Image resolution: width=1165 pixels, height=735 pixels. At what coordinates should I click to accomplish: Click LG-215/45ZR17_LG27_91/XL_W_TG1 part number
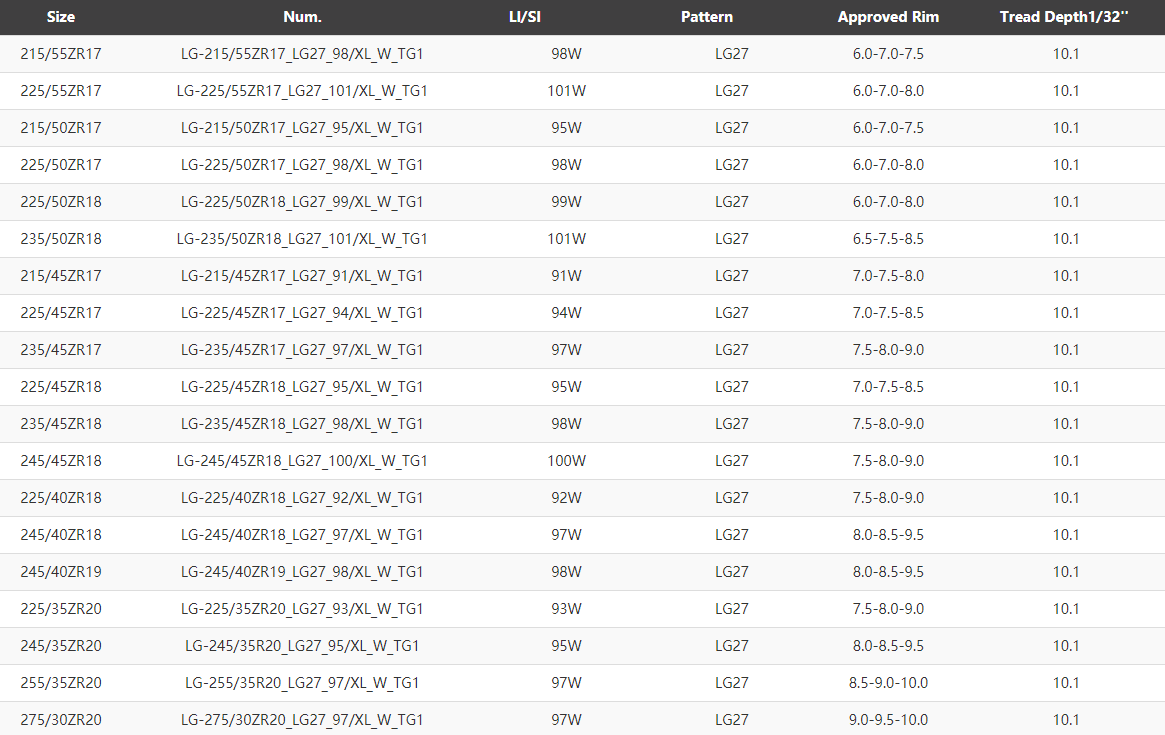pyautogui.click(x=302, y=276)
